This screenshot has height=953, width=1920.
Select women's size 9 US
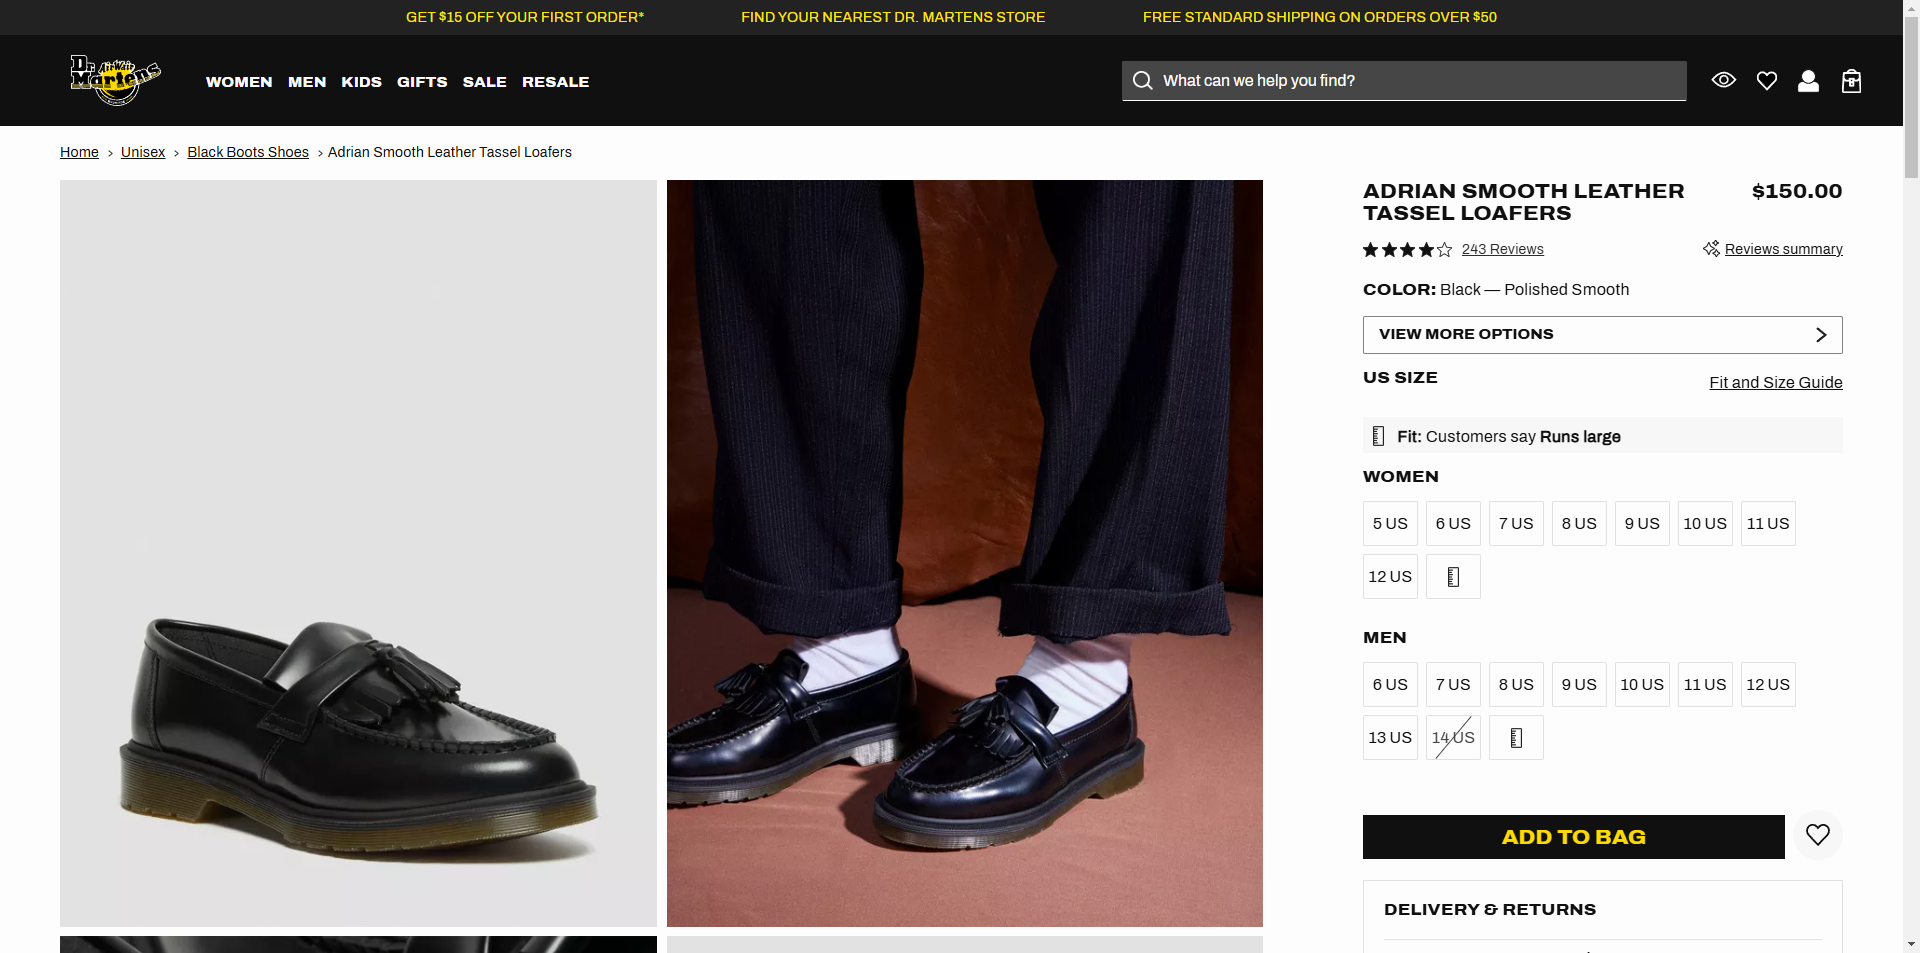(x=1642, y=524)
